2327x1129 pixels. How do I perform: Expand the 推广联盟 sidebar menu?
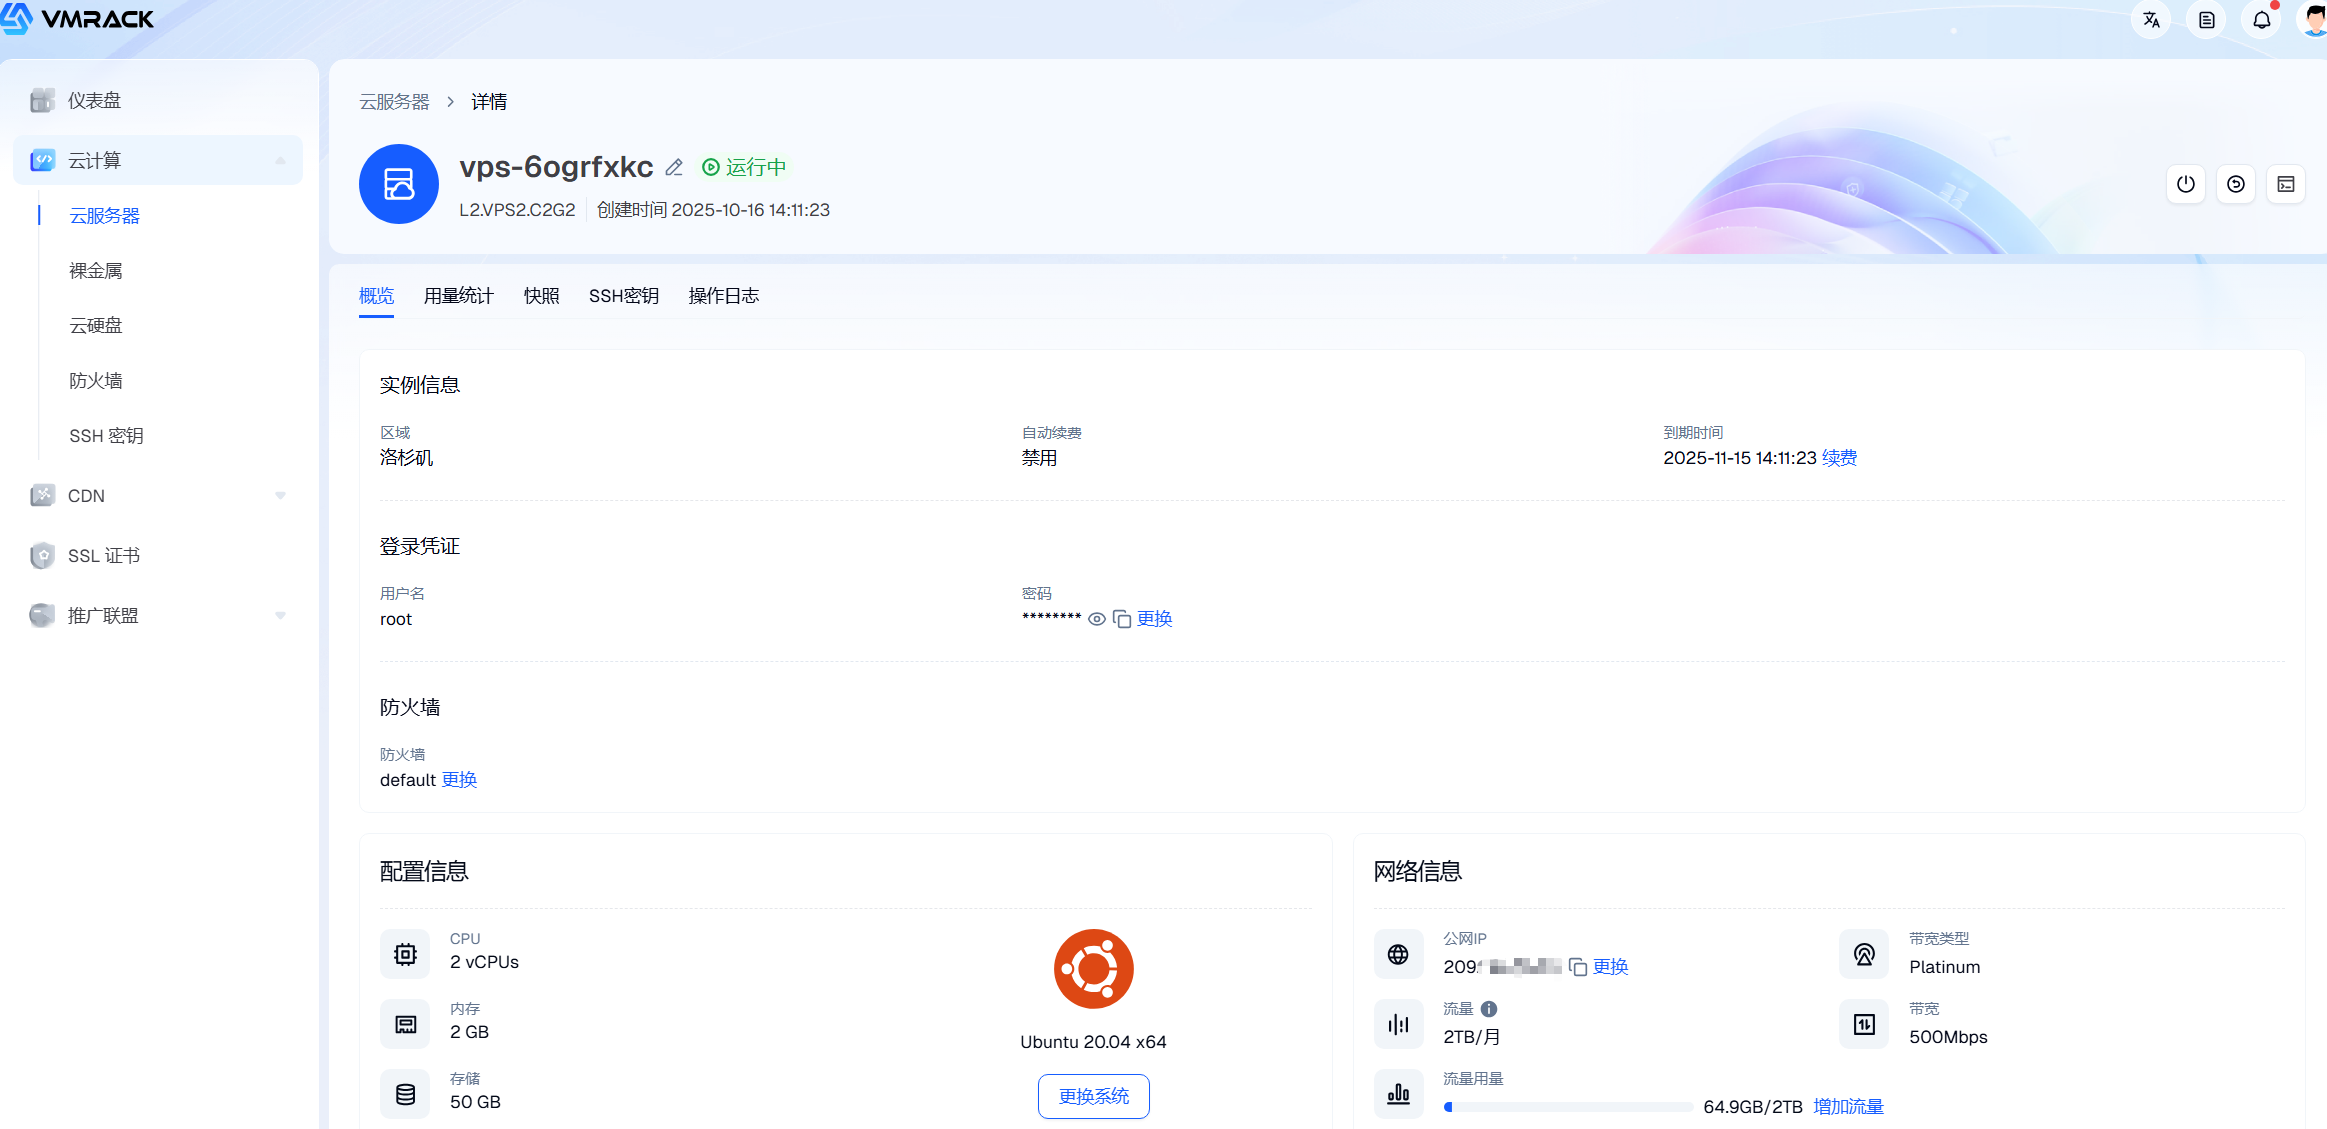tap(280, 616)
